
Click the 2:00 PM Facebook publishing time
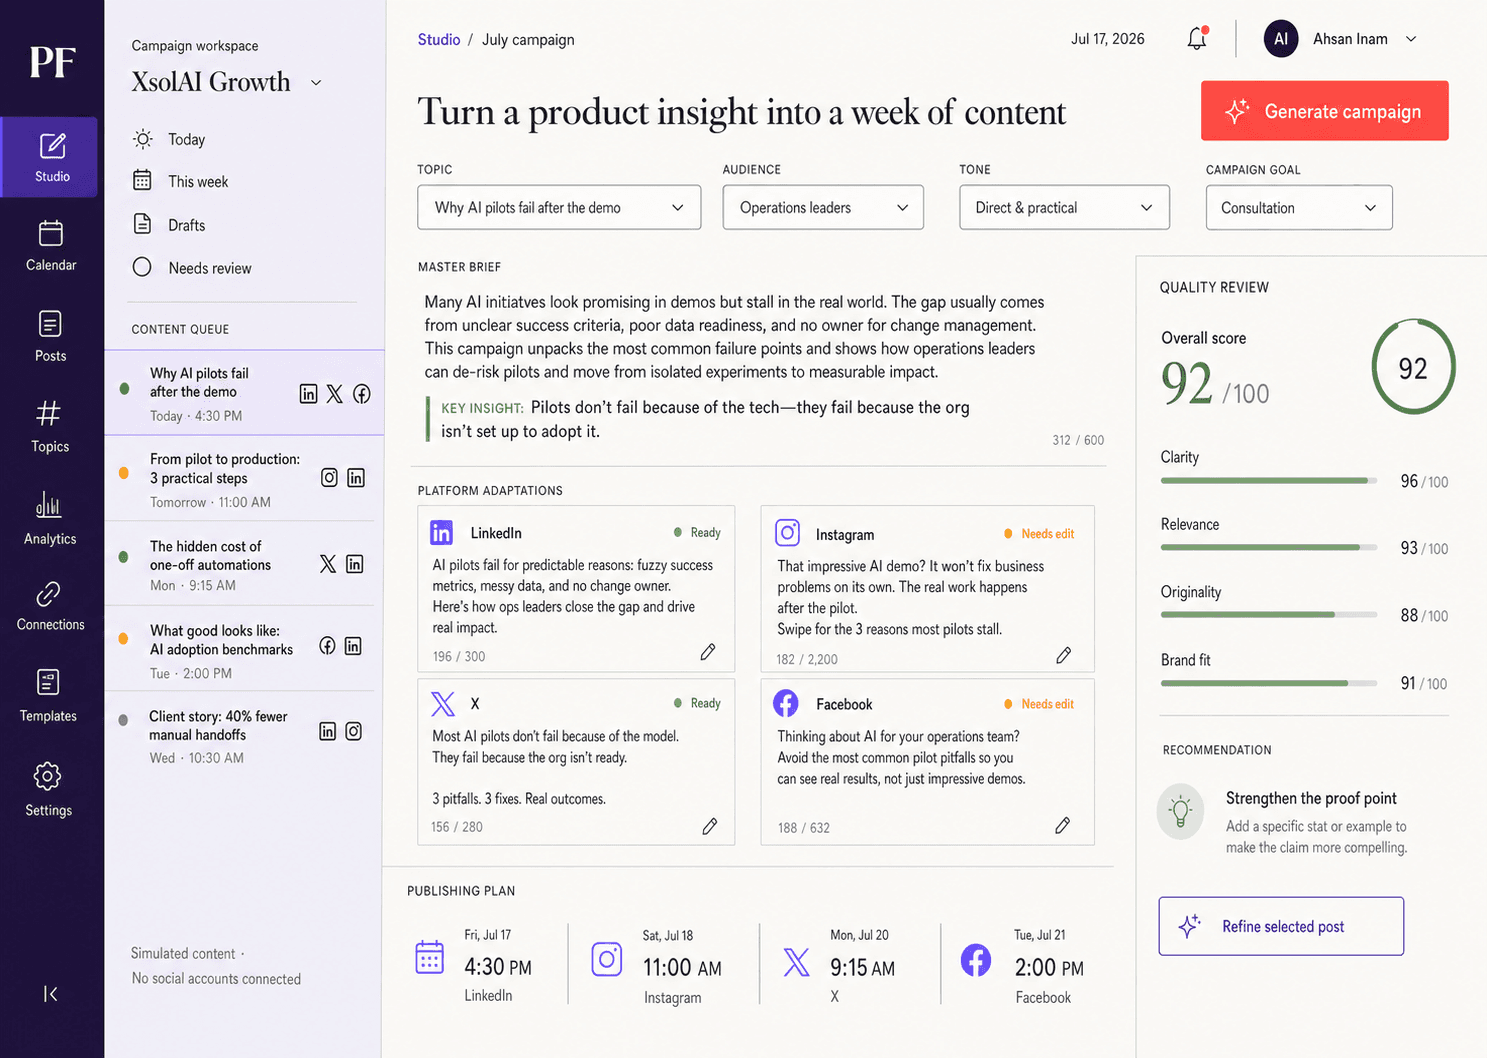click(x=1049, y=968)
